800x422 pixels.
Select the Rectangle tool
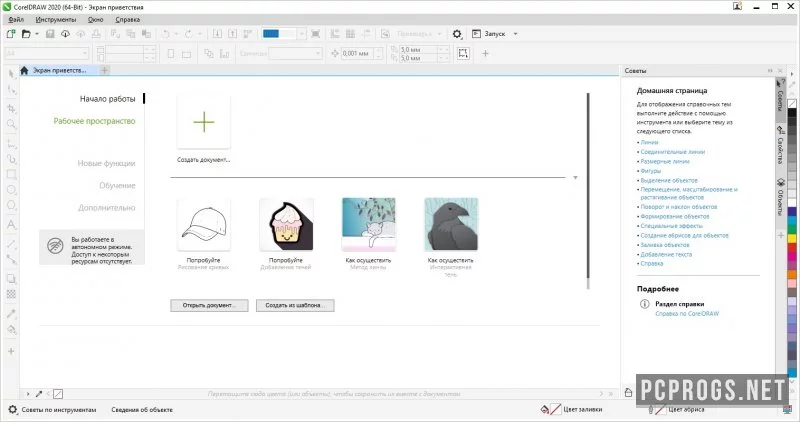pyautogui.click(x=11, y=175)
